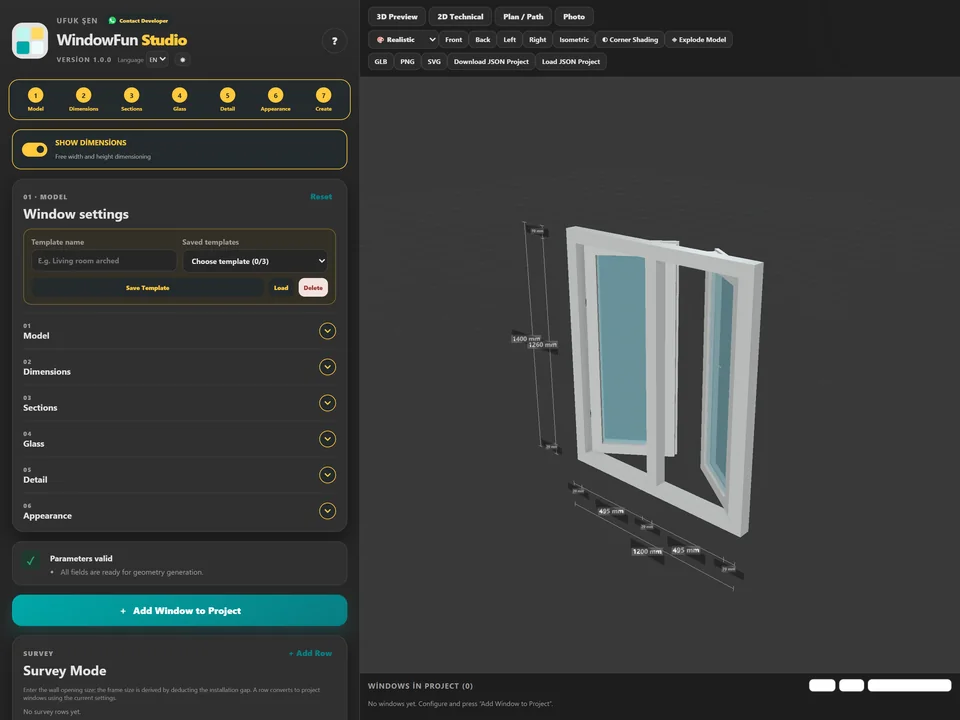
Task: Click Load JSON Project
Action: point(571,62)
